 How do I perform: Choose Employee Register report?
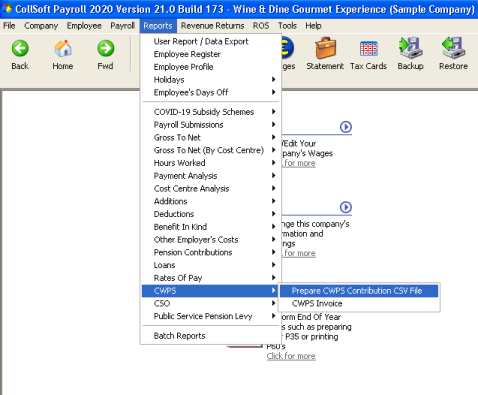[211, 54]
